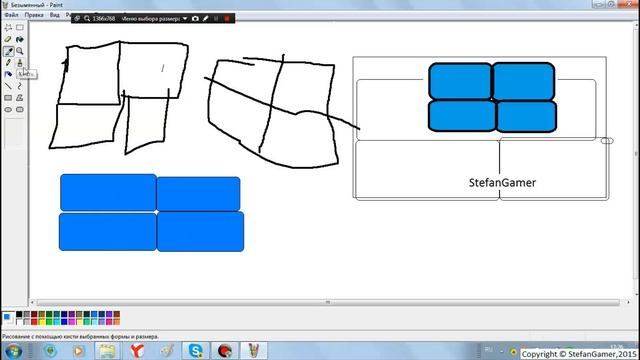Click the red ball taskbar application icon
640x360 pixels.
tap(224, 351)
